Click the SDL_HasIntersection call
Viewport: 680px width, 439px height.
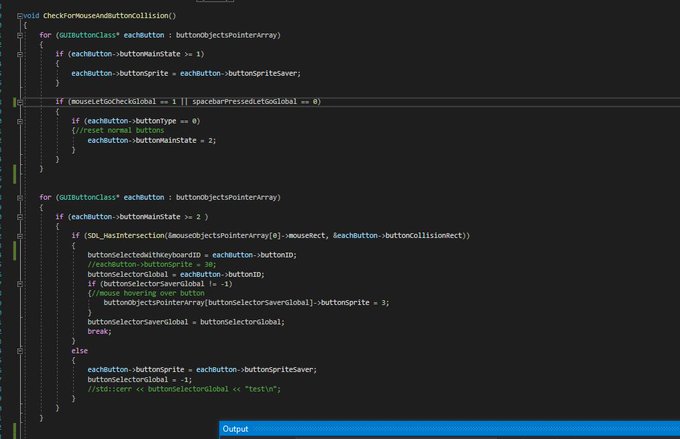[126, 236]
